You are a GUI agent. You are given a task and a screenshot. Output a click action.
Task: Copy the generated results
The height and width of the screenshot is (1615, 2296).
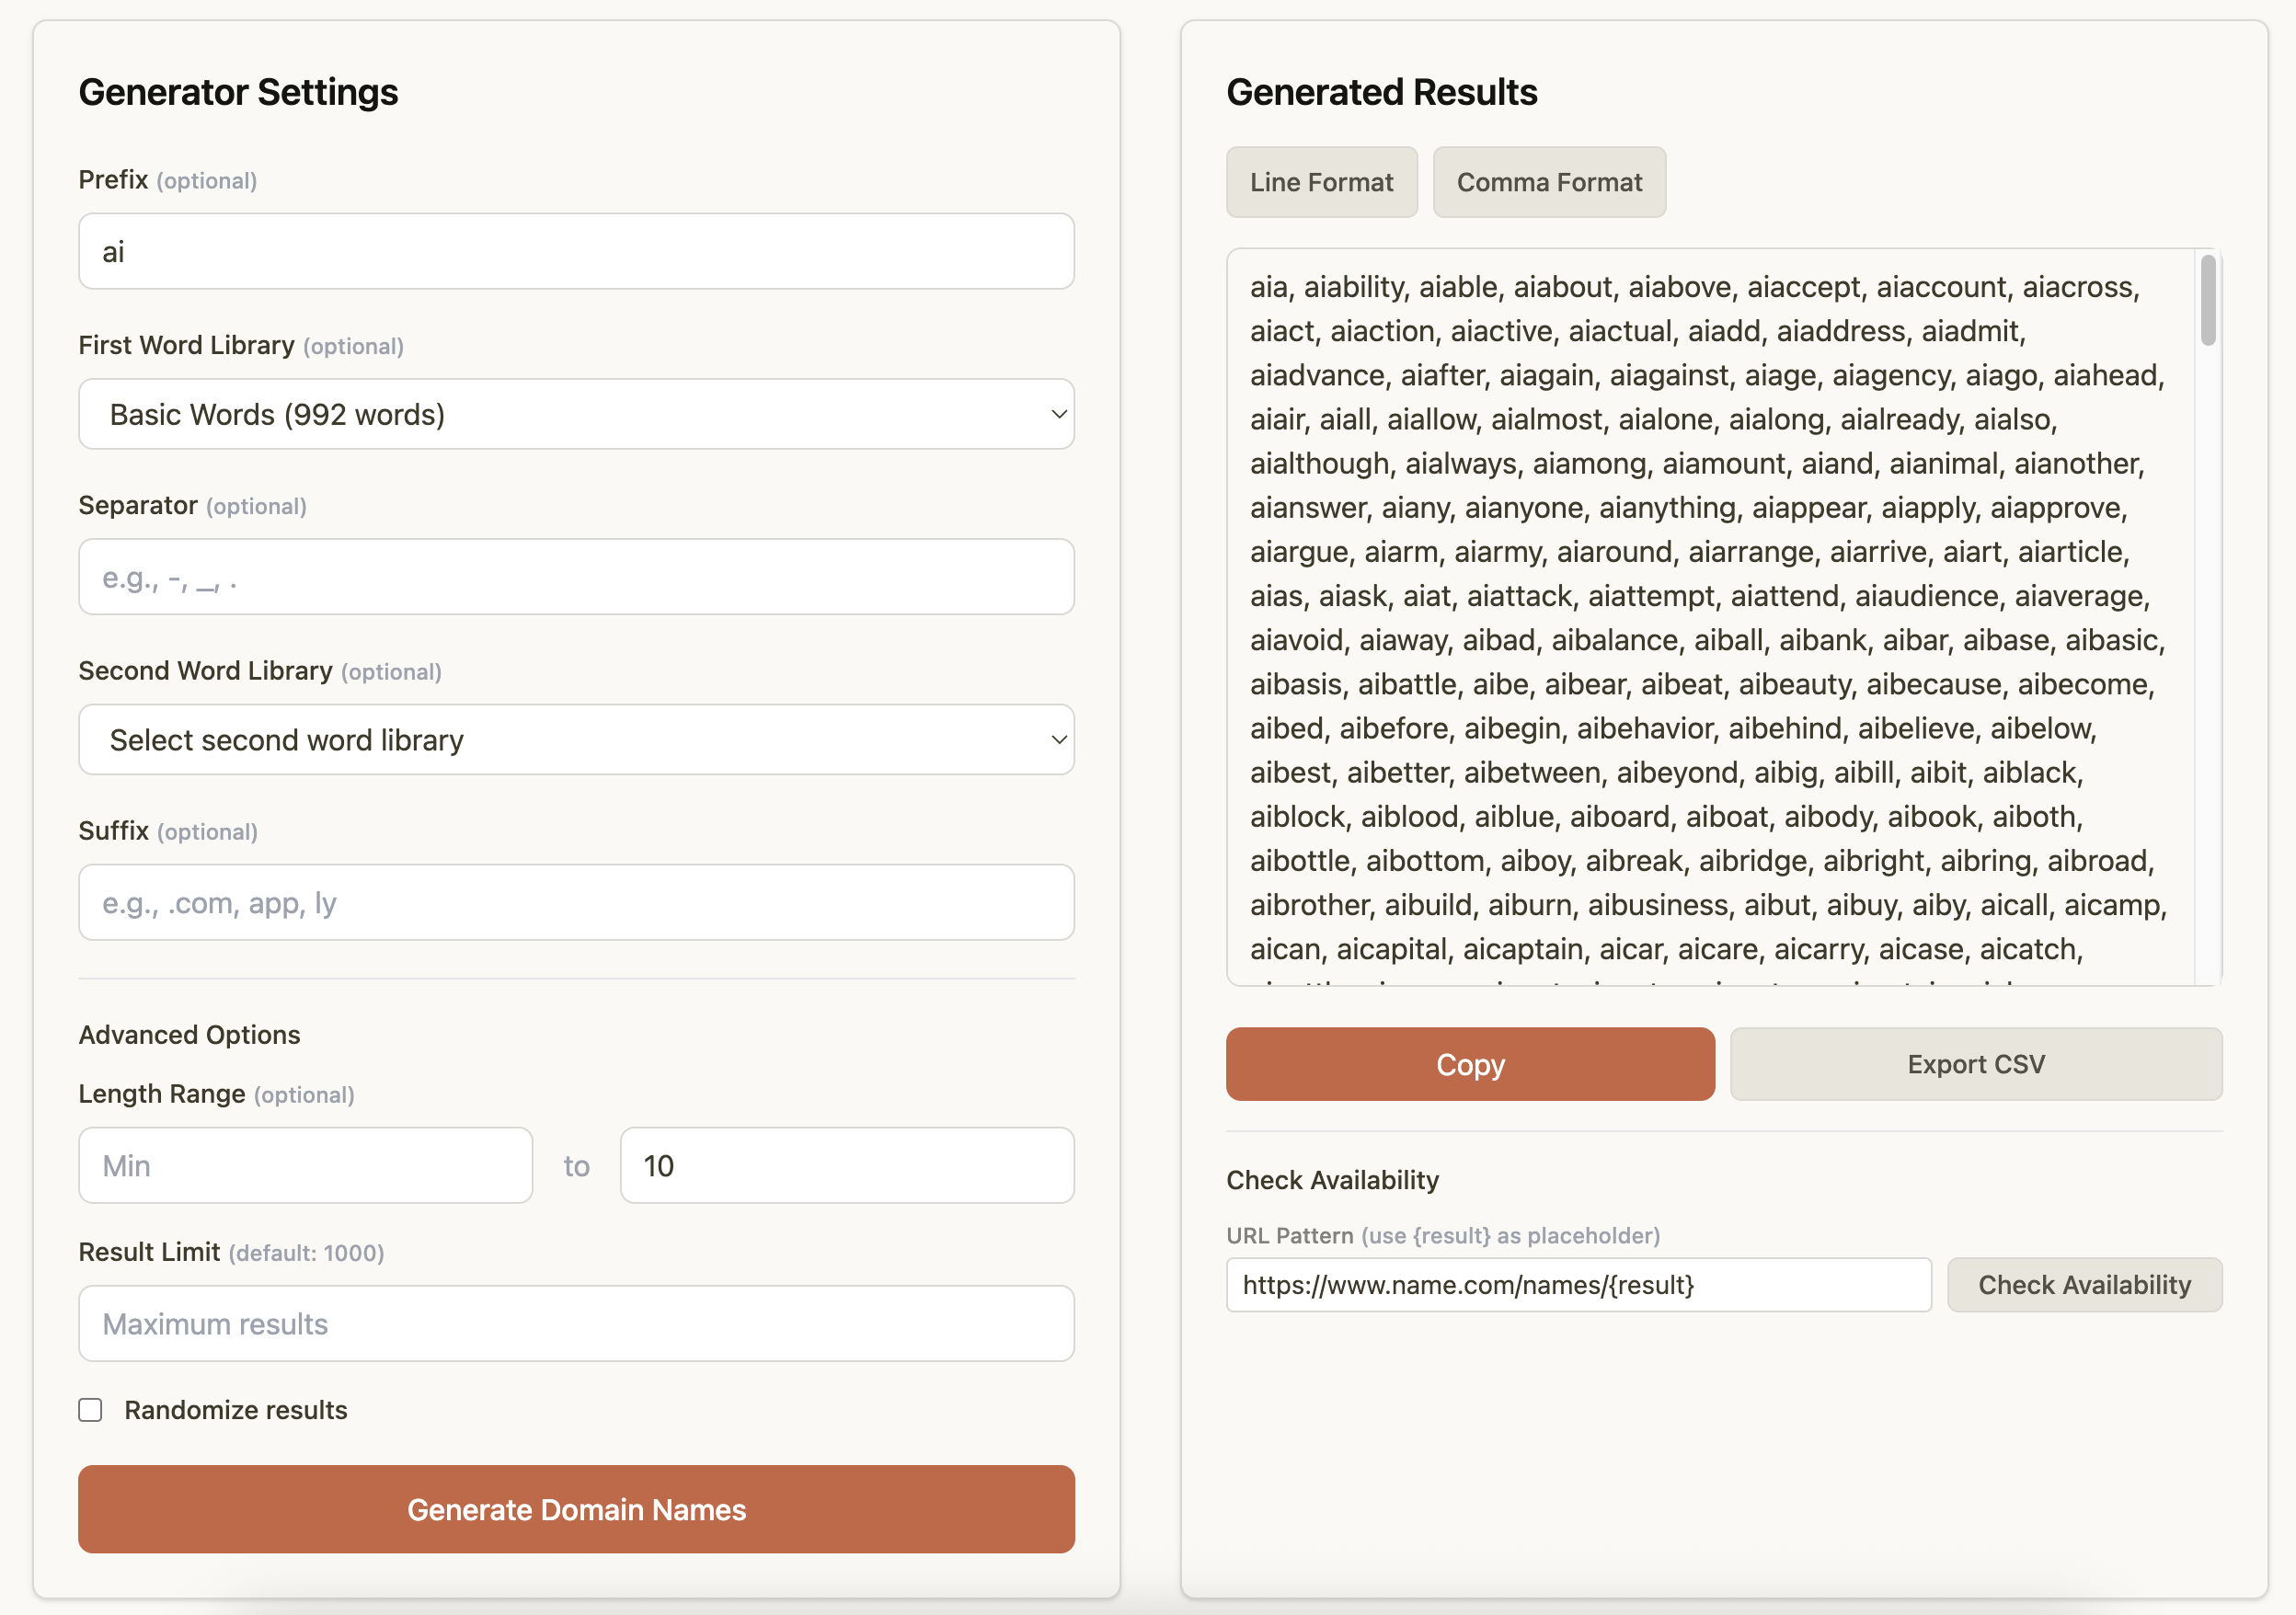(x=1469, y=1064)
